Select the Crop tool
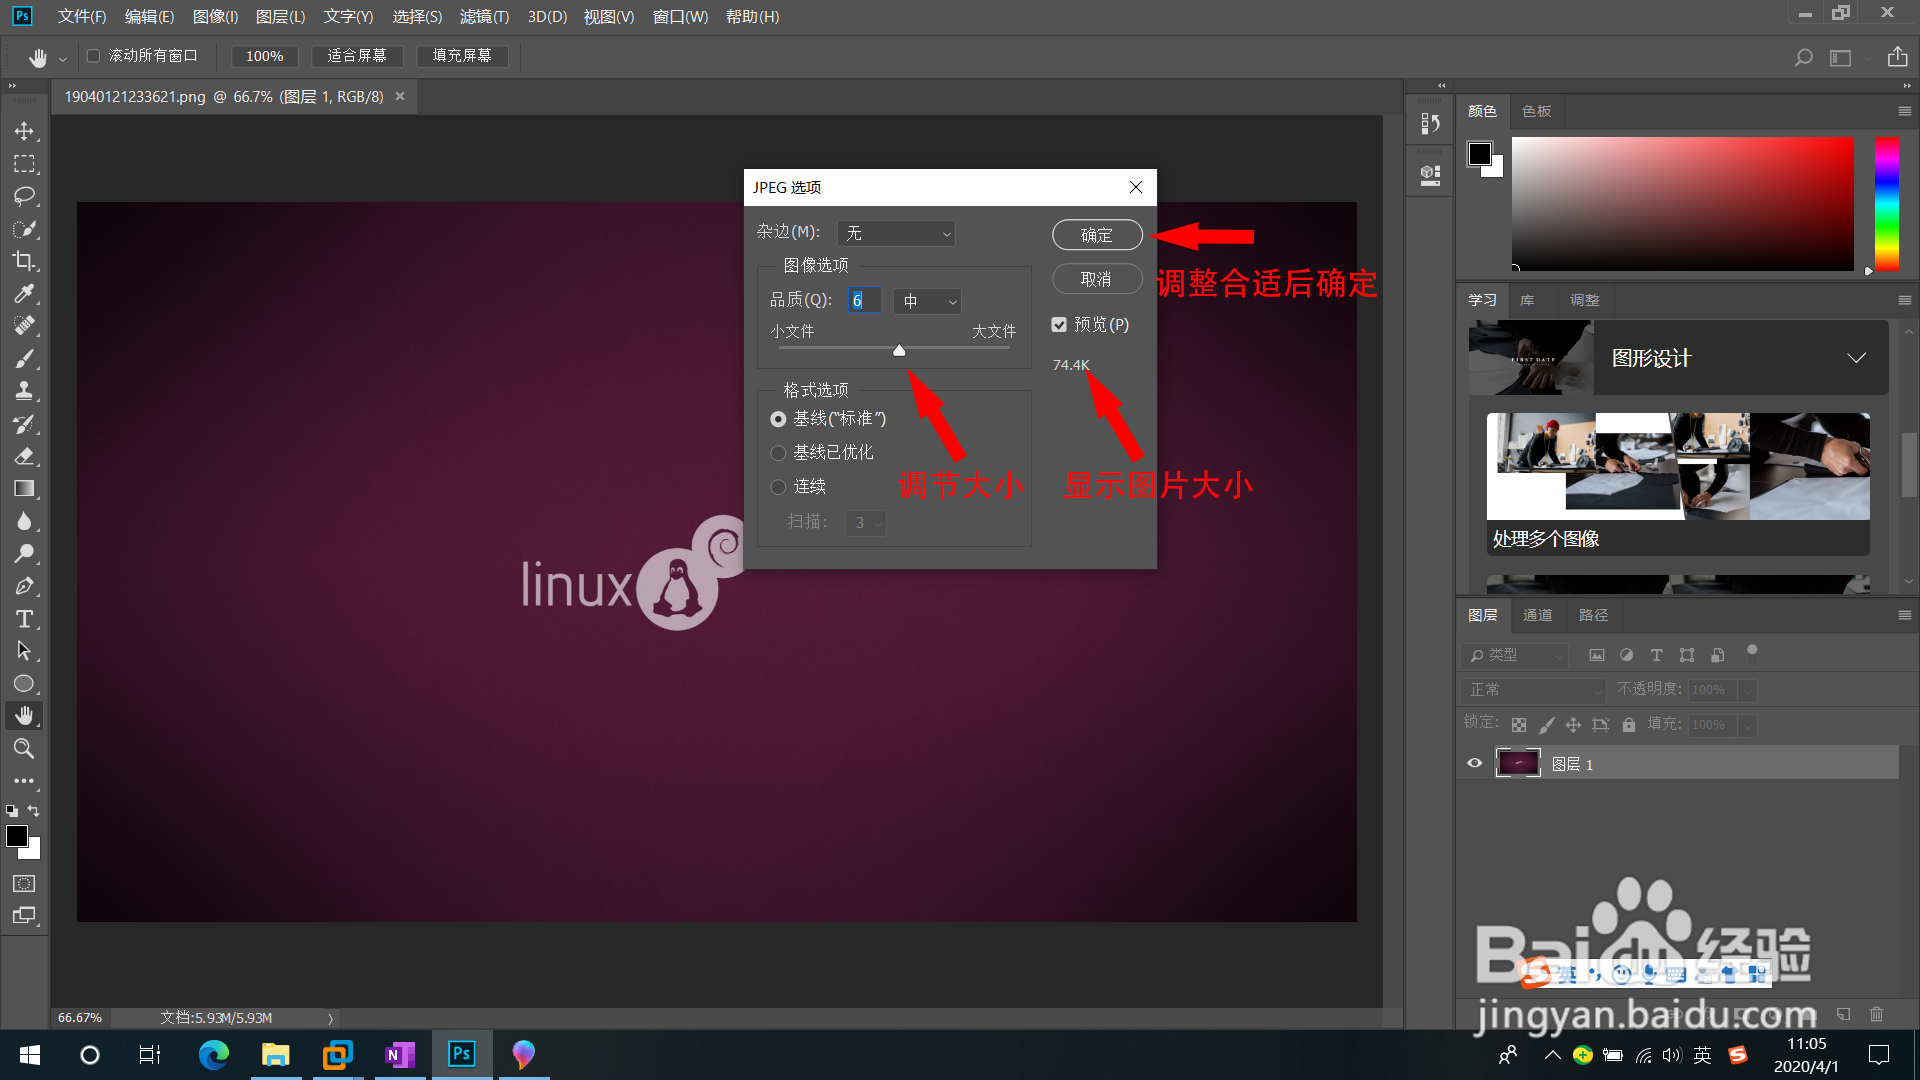The image size is (1920, 1080). coord(24,261)
